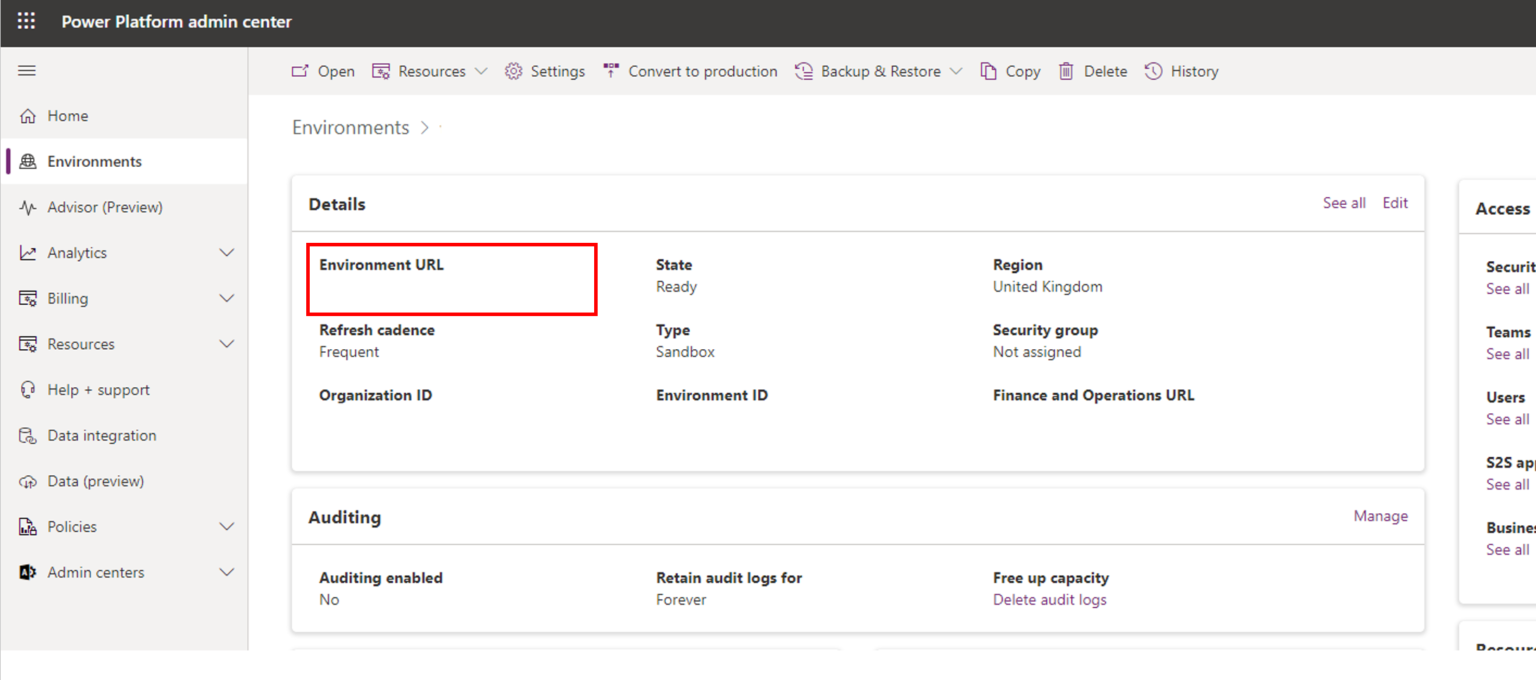Screen dimensions: 1536x680
Task: Go to Home in the sidebar
Action: 124,116
